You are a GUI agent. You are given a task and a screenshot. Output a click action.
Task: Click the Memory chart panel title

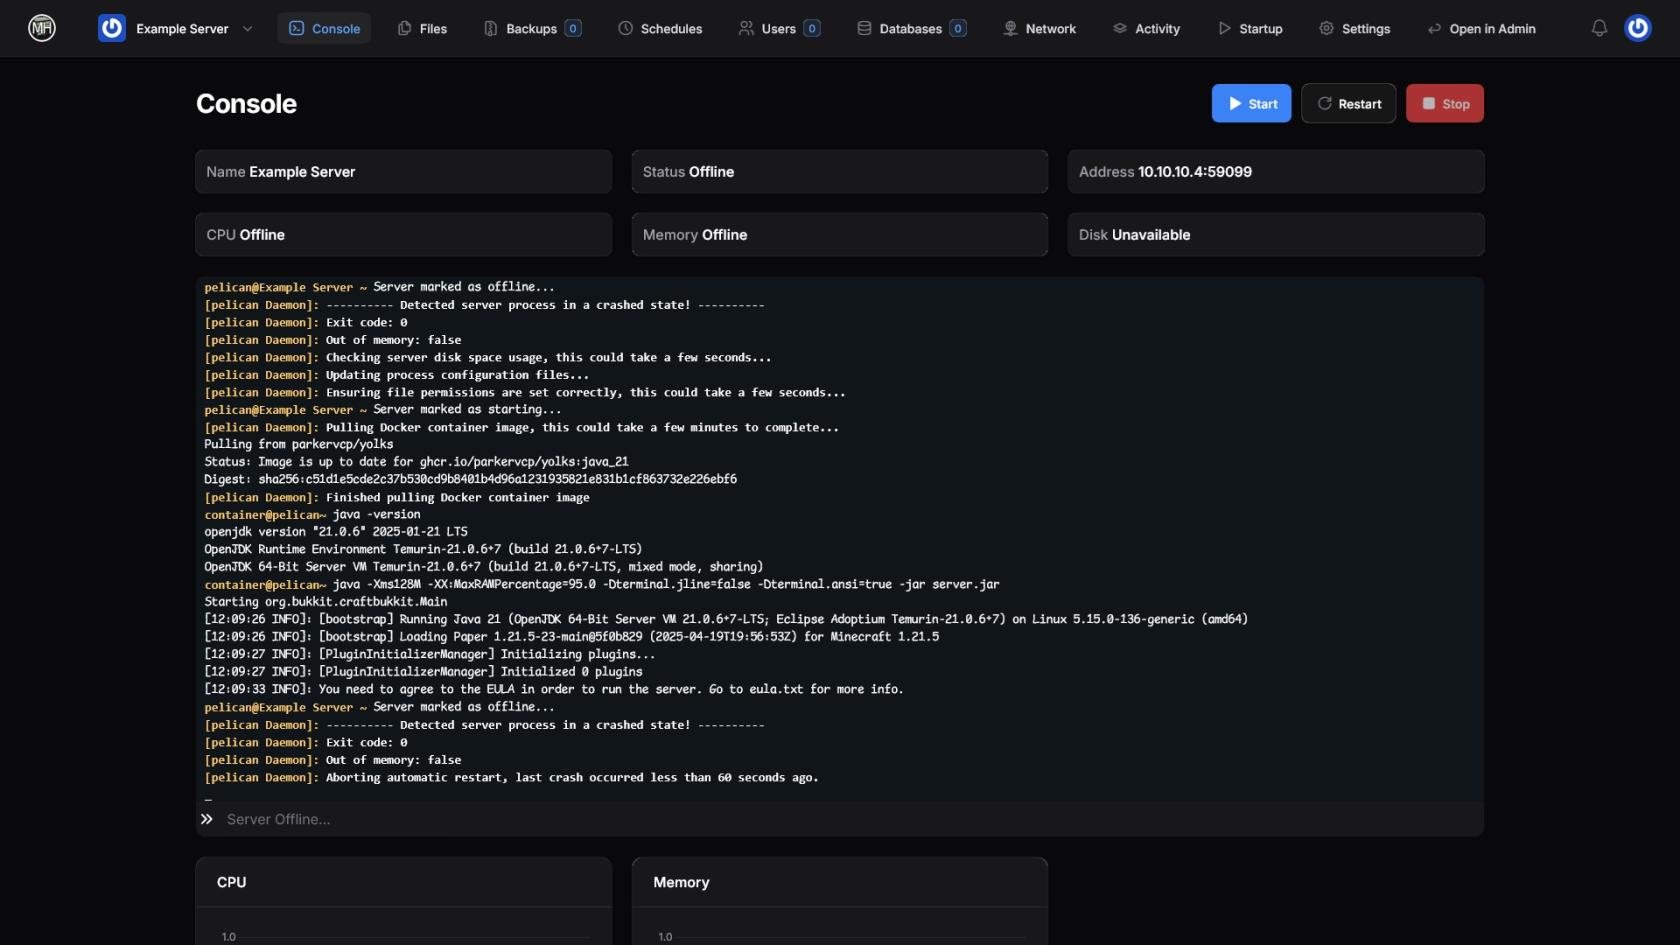click(x=681, y=882)
